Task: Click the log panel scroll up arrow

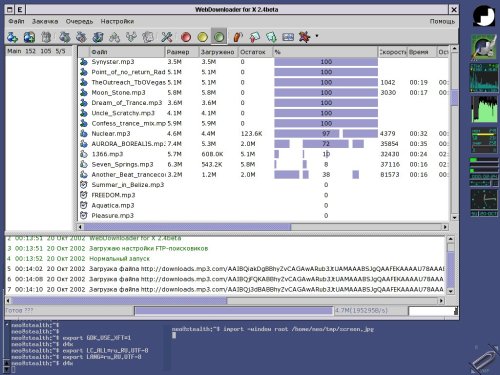Action: (450, 239)
